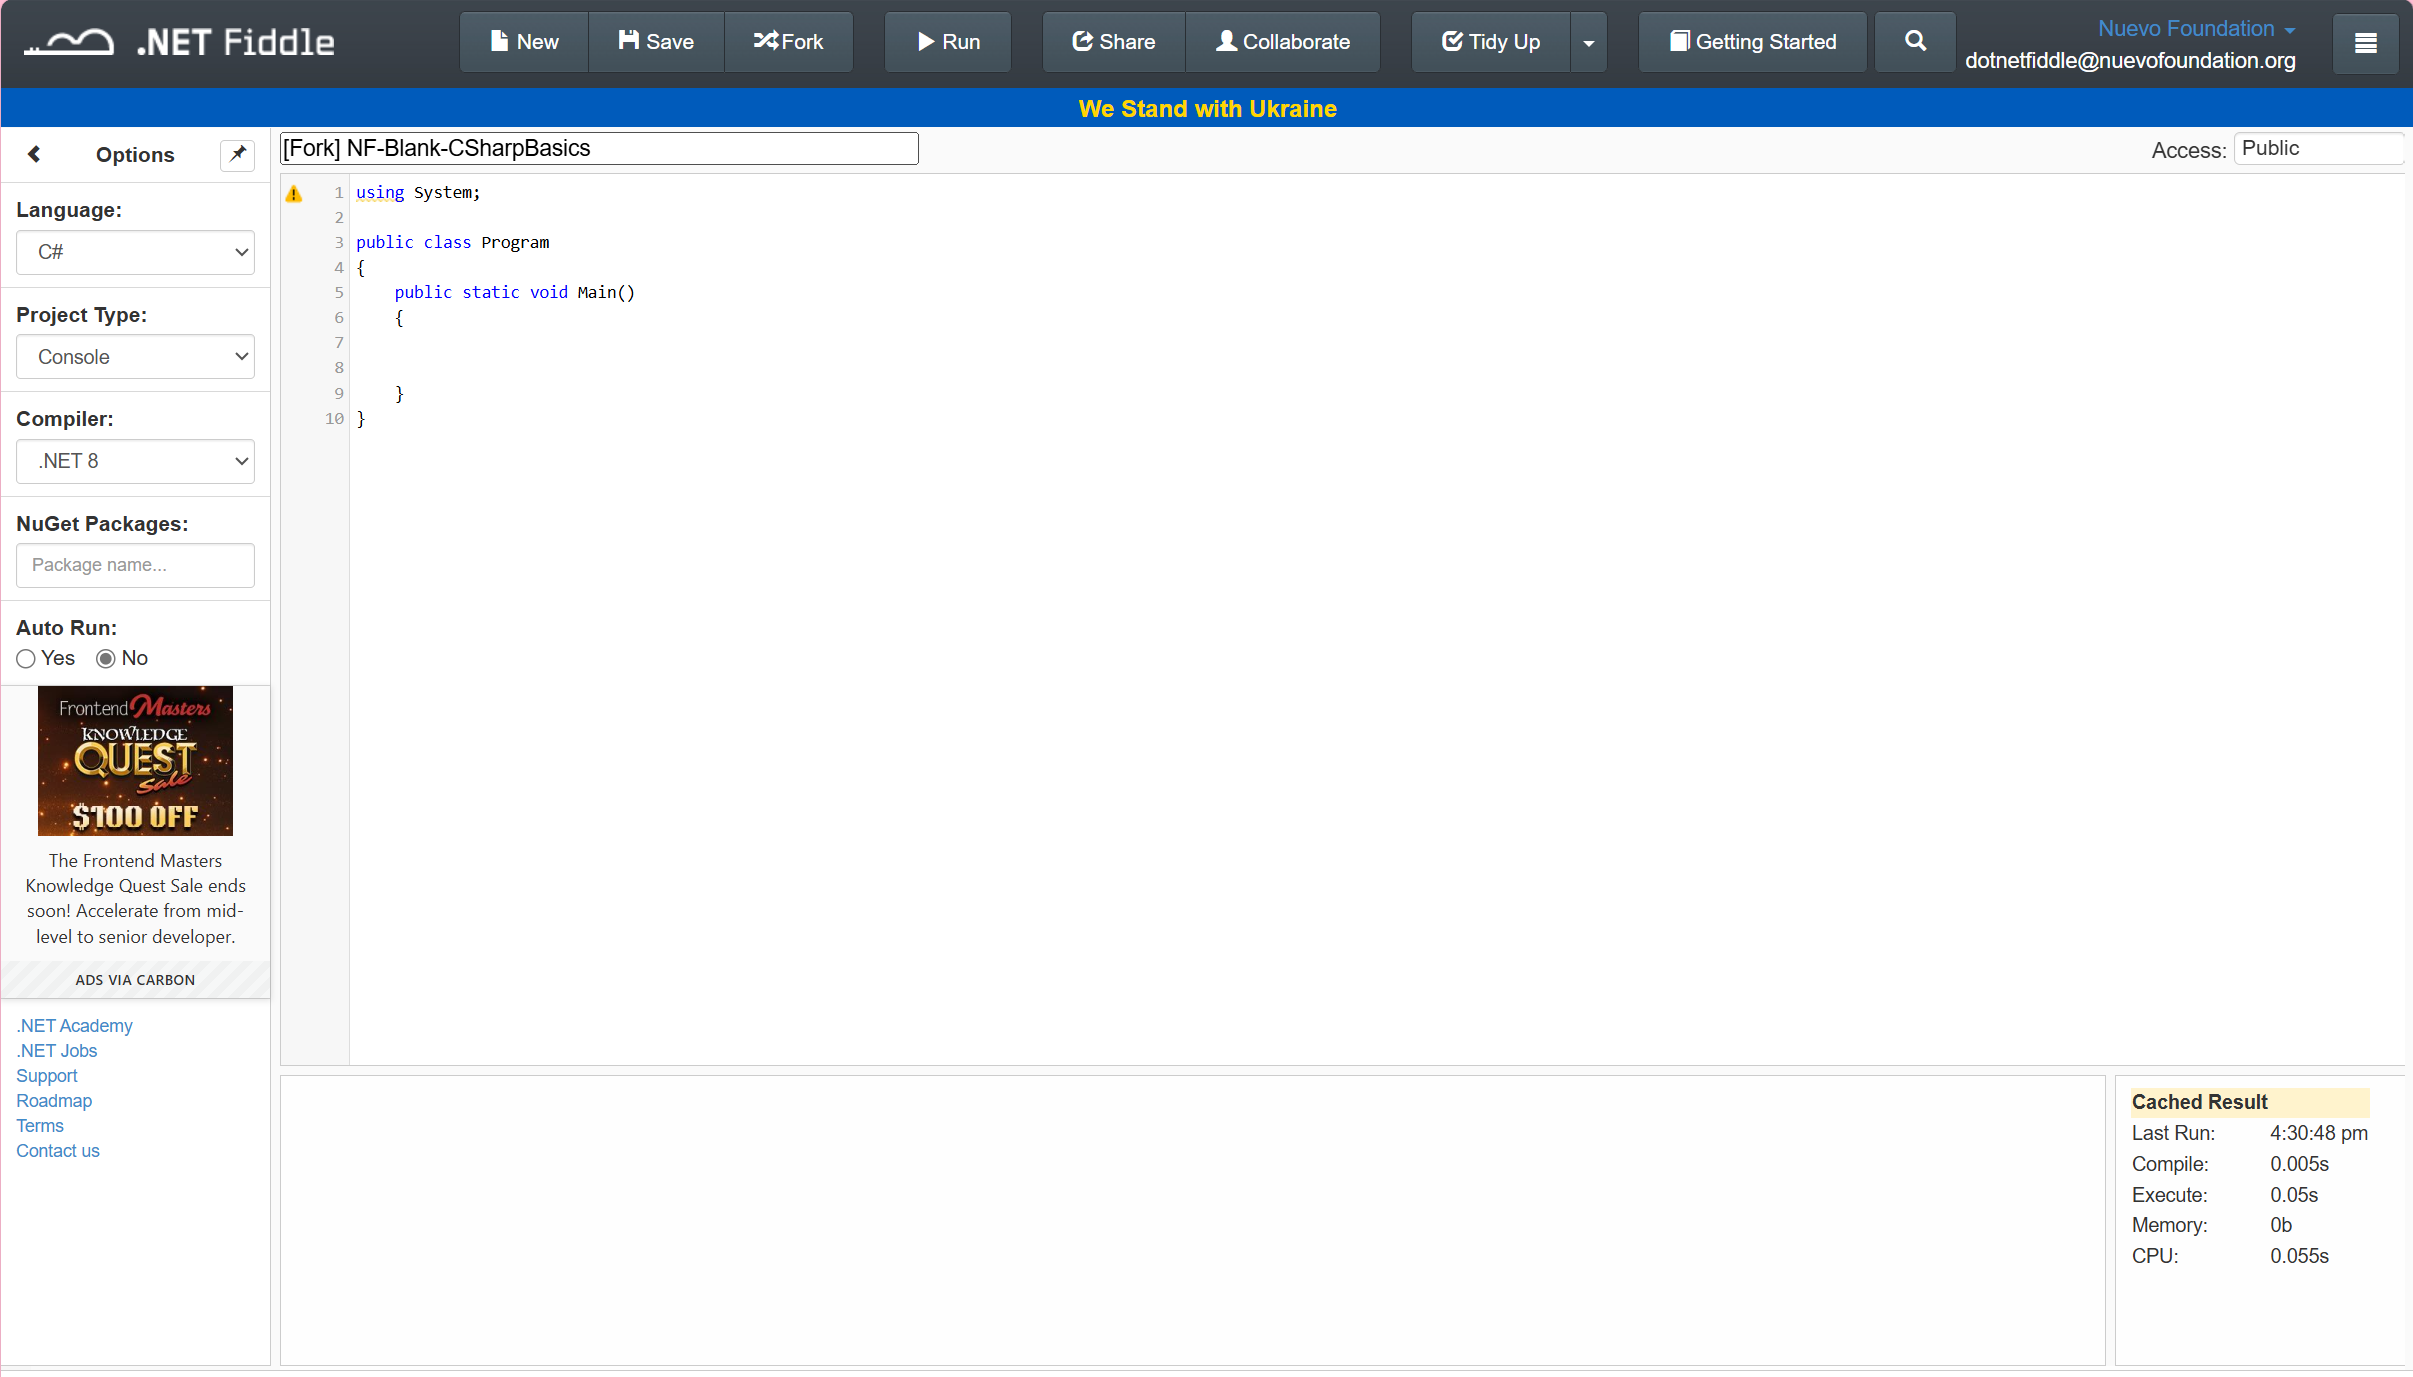This screenshot has height=1377, width=2413.
Task: Fork the NF-Blank-CSharpBasics fiddle
Action: (789, 41)
